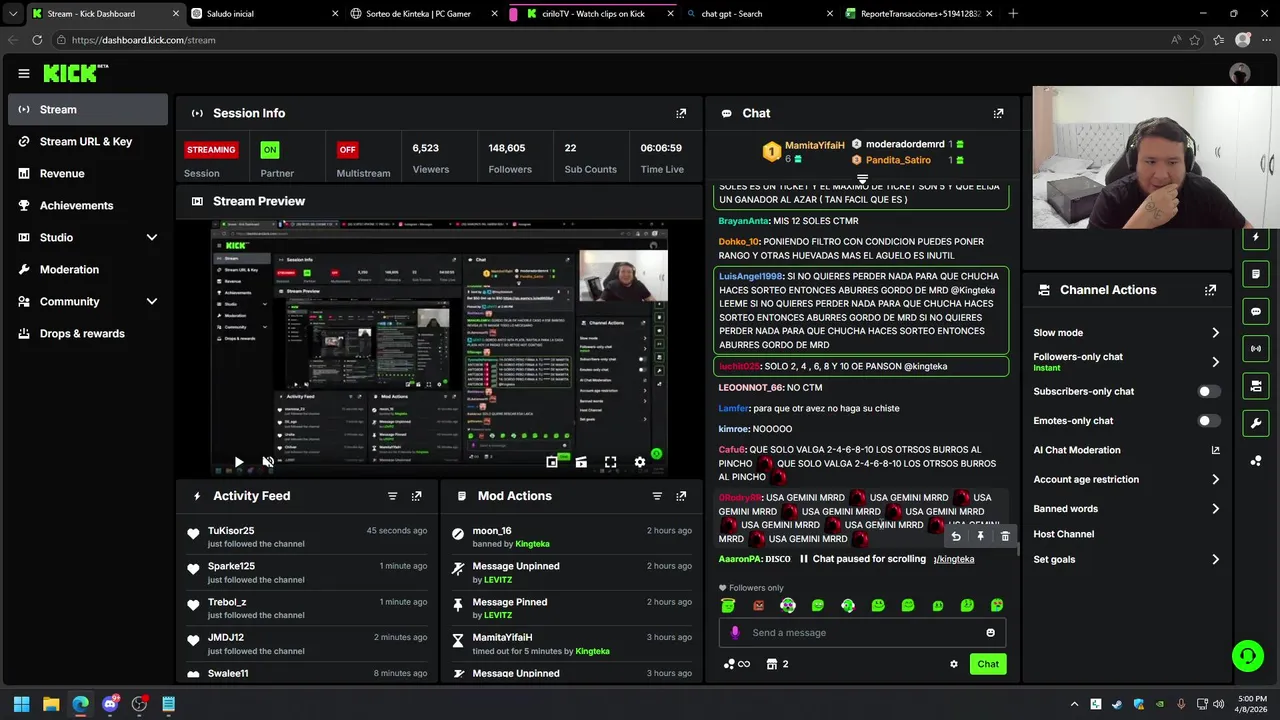This screenshot has width=1280, height=720.
Task: Click the profile avatar in the top right
Action: click(1240, 73)
